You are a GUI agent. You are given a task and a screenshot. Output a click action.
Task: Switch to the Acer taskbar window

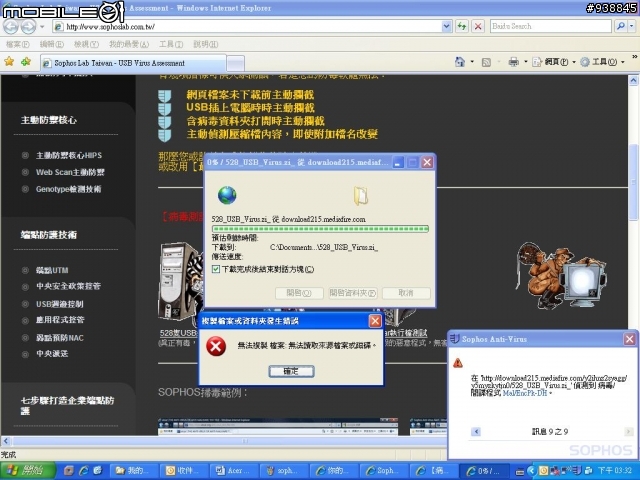(x=235, y=471)
